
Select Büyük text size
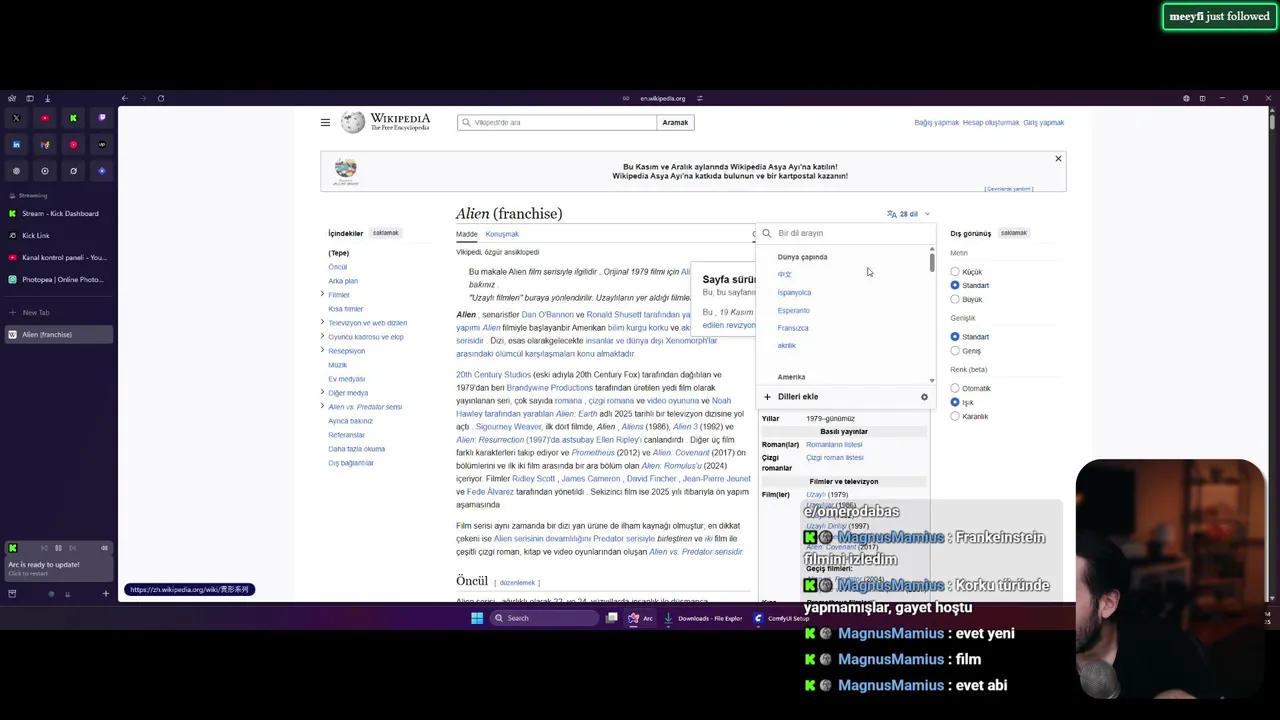pos(955,299)
